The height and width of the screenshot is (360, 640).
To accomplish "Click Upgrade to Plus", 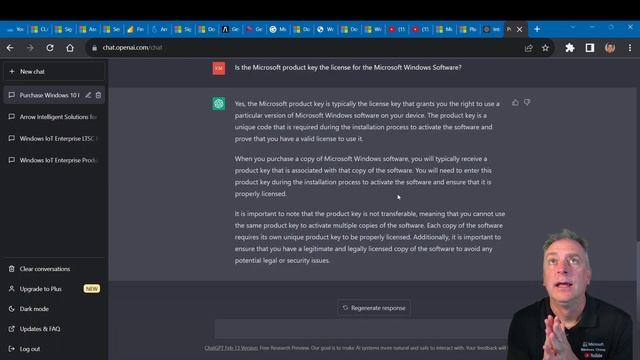I will (54, 289).
